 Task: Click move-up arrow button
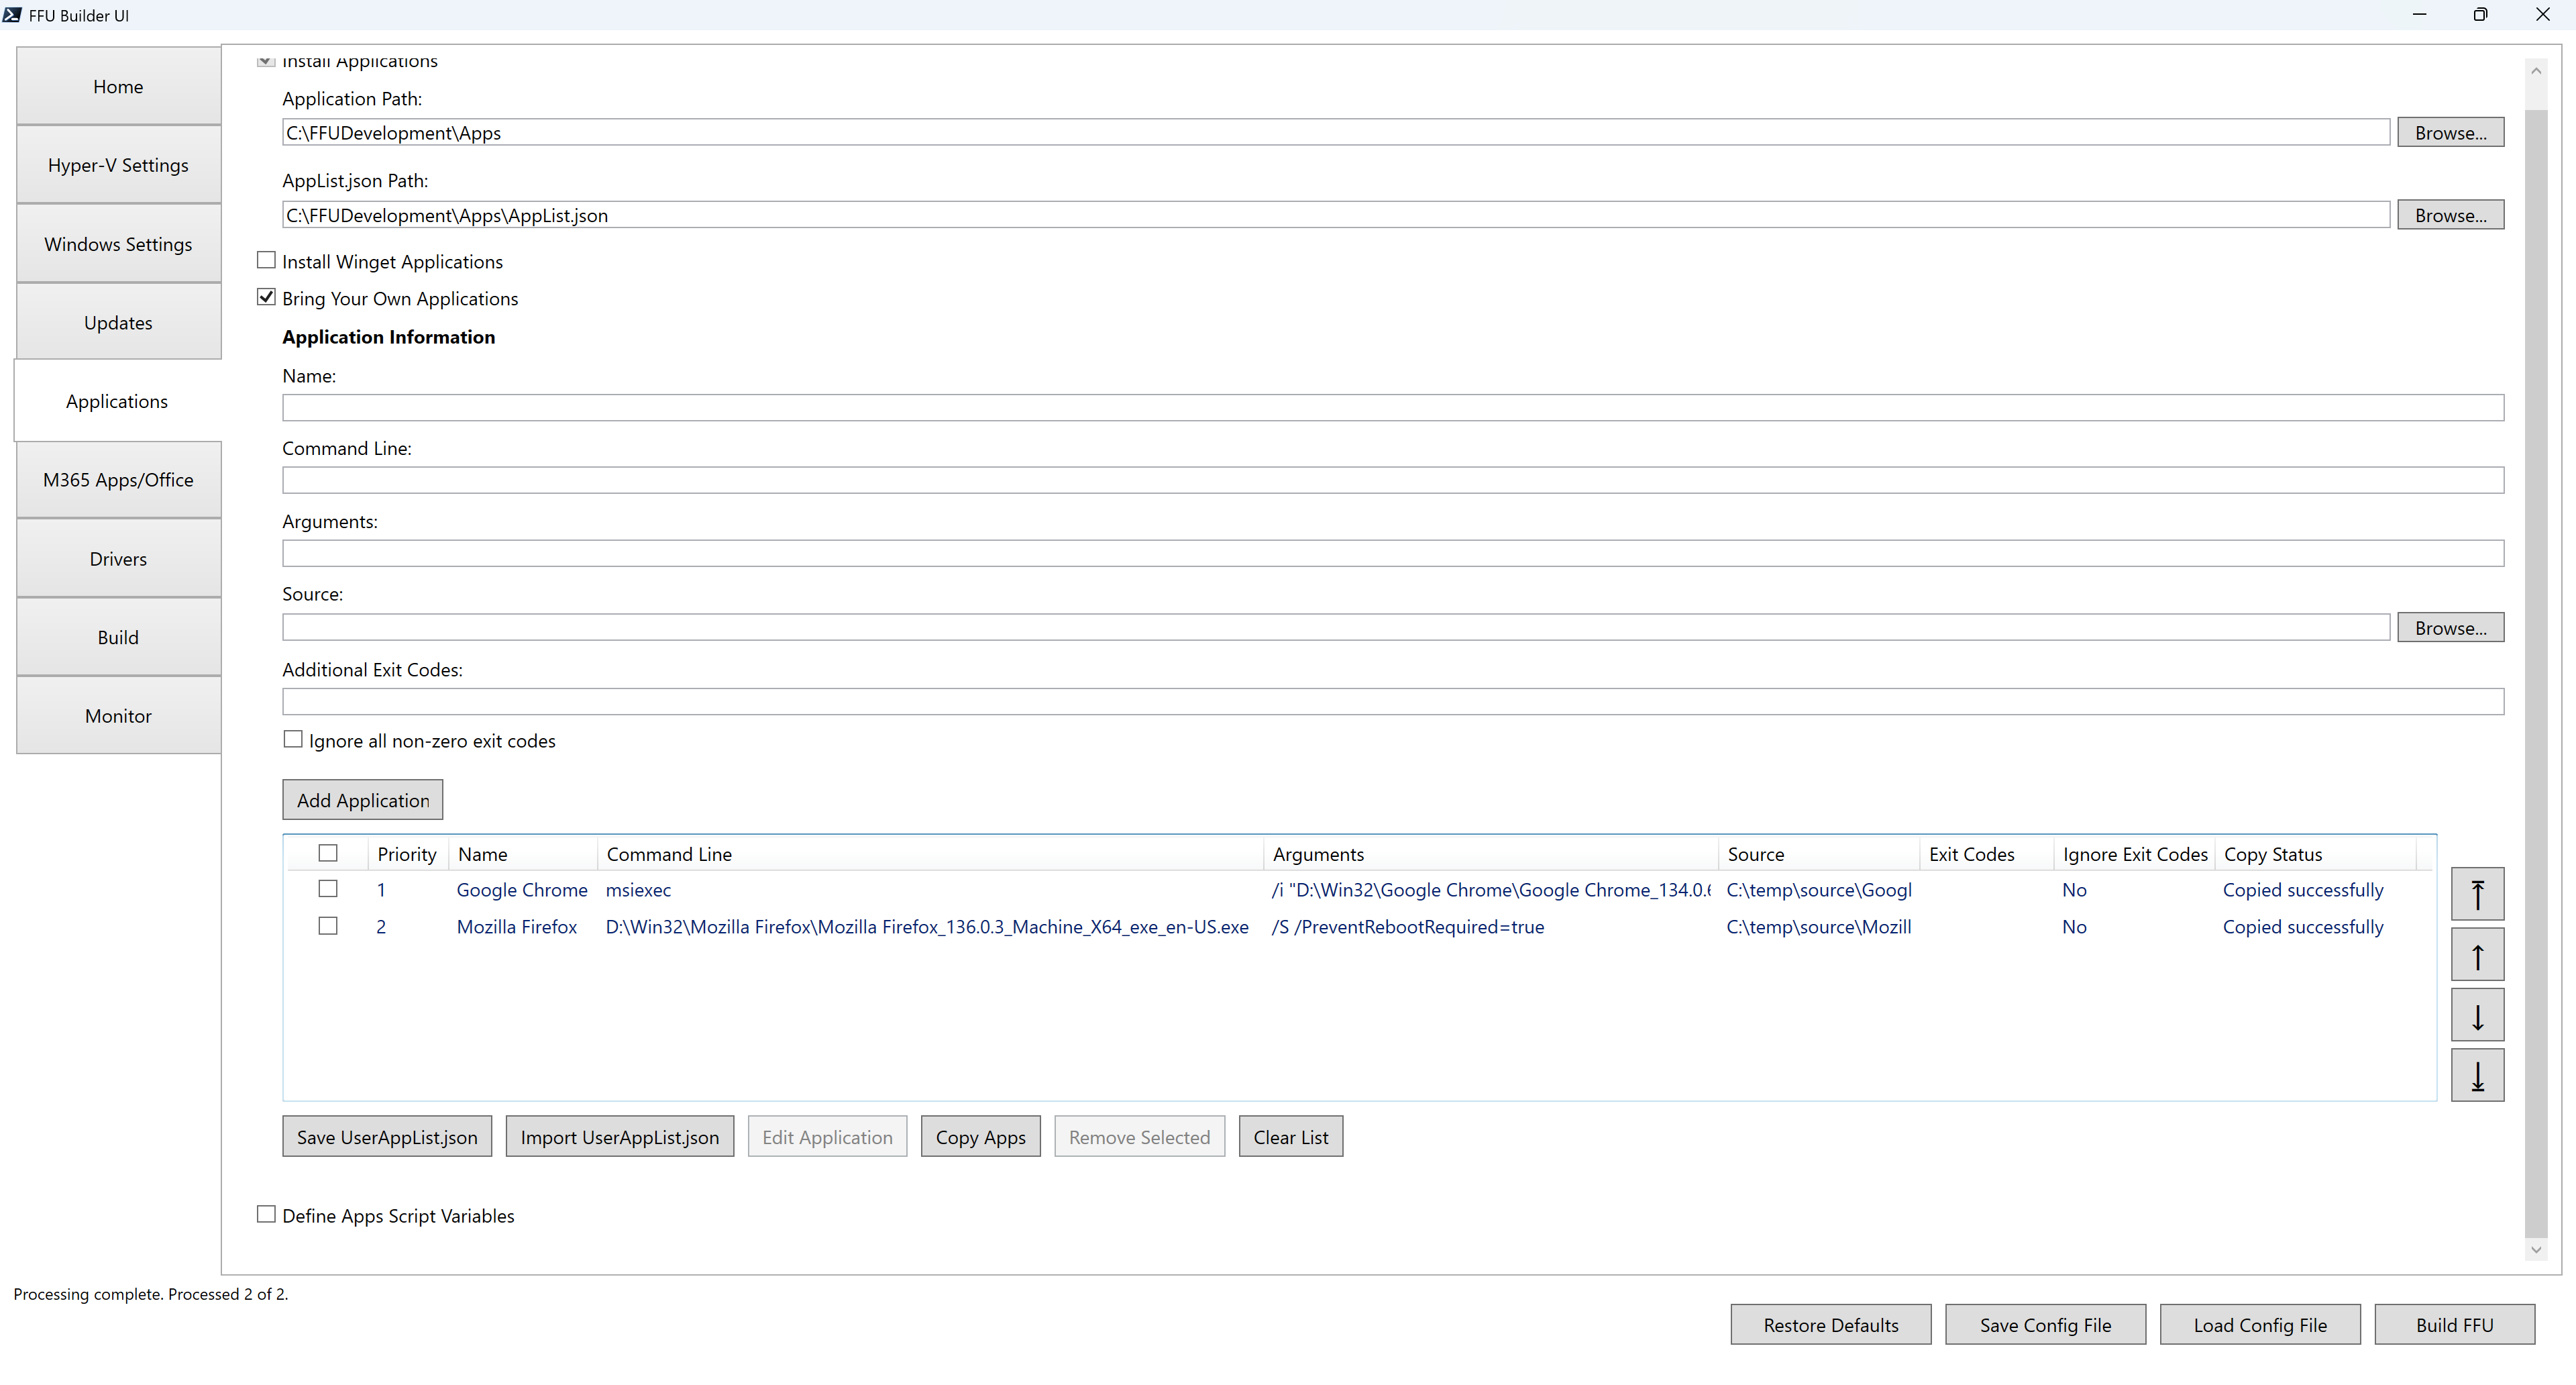coord(2477,954)
